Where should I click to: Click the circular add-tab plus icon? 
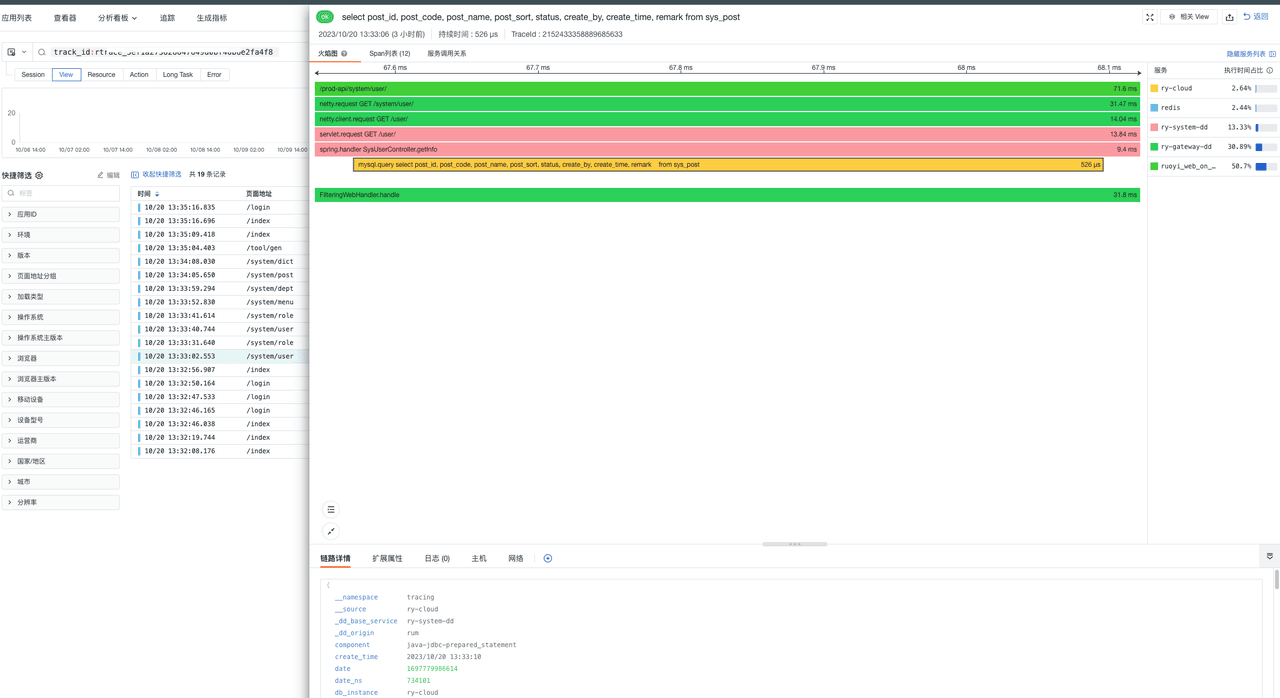coord(548,559)
